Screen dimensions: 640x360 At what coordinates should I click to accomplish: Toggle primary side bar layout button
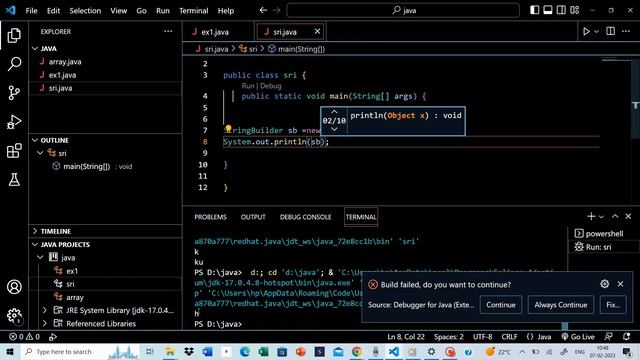[x=534, y=10]
